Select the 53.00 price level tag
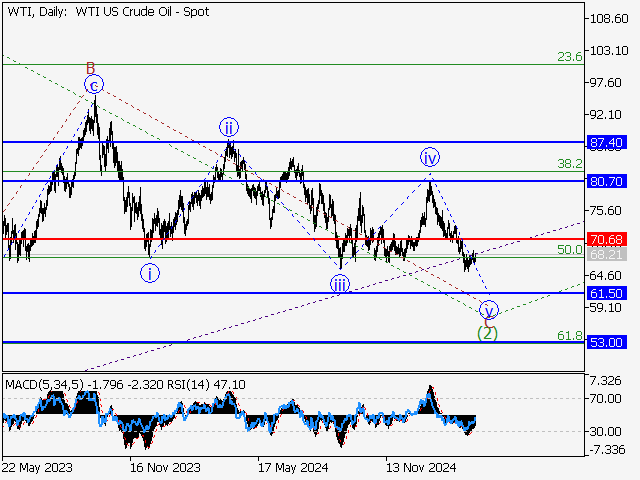The image size is (640, 480). tap(607, 342)
